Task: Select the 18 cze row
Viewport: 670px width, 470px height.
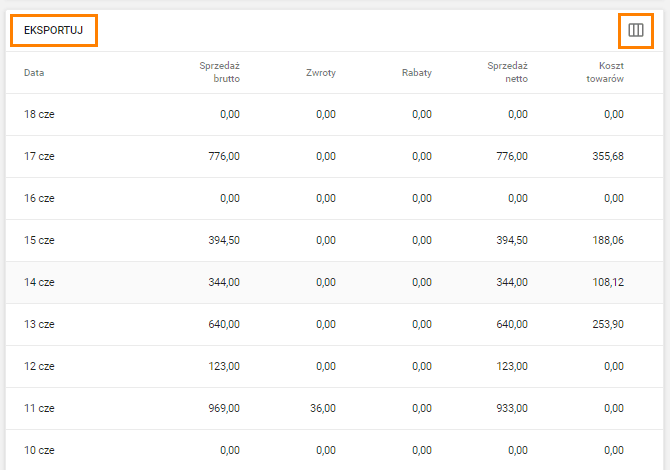Action: (x=40, y=115)
